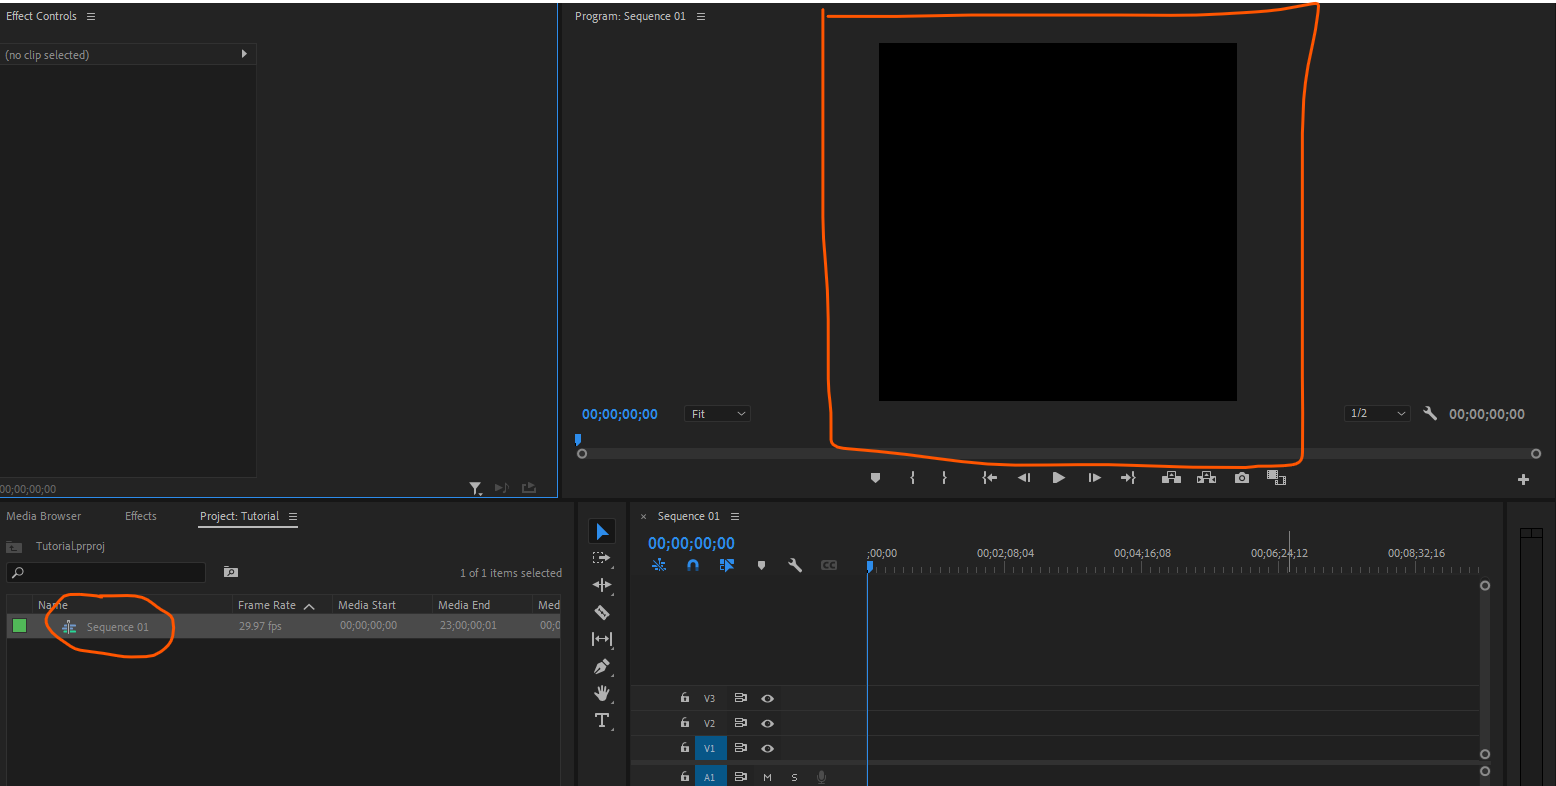Select the Selection tool arrow
The image size is (1556, 786).
(x=602, y=532)
